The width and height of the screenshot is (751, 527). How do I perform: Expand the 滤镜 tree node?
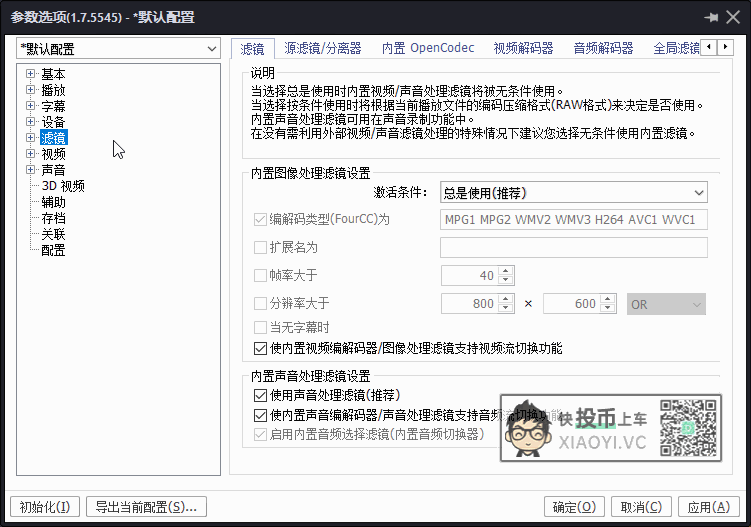click(31, 137)
